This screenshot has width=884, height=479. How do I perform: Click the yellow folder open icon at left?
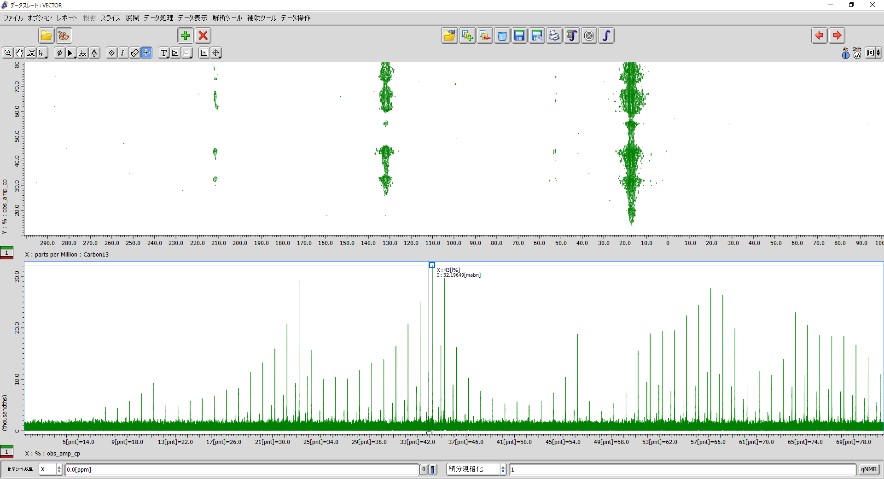tap(46, 36)
